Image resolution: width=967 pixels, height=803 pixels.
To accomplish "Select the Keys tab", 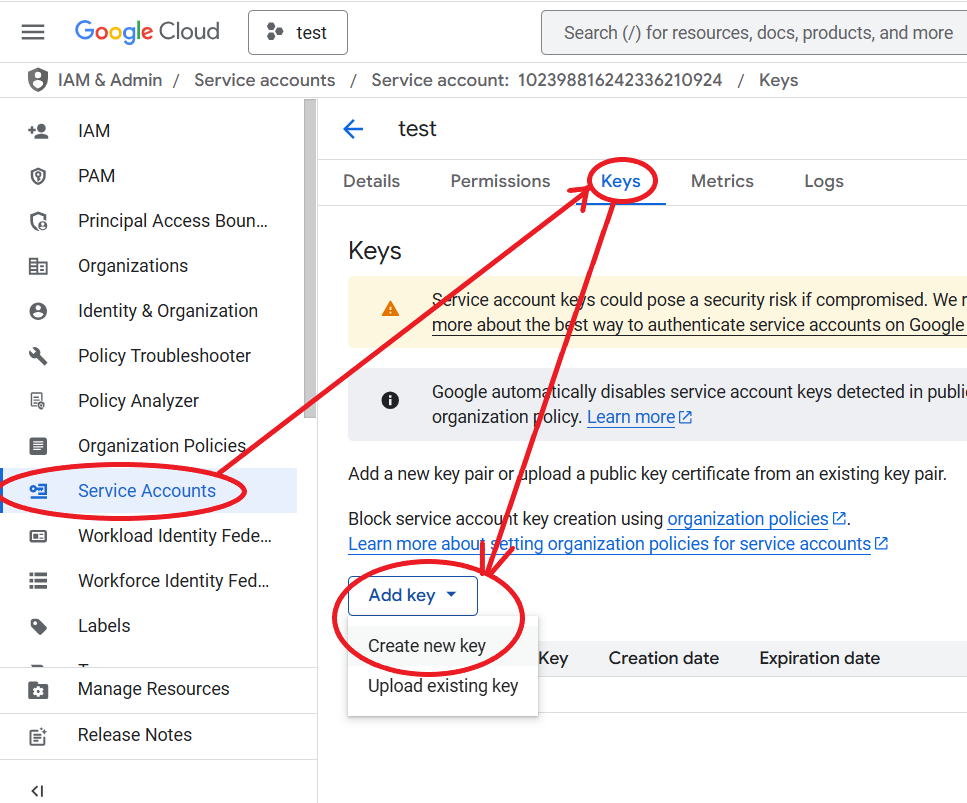I will pyautogui.click(x=621, y=181).
